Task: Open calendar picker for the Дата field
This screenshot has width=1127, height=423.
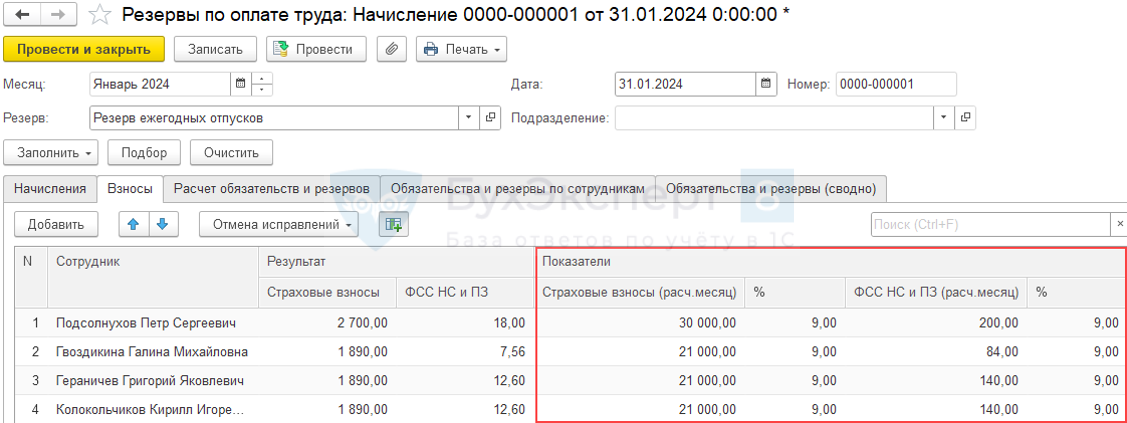Action: point(766,84)
